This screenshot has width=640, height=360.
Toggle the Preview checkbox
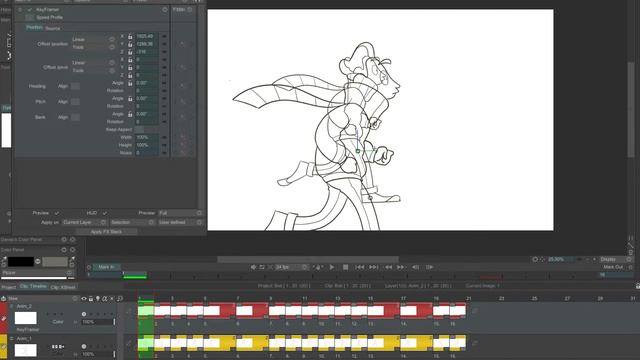pyautogui.click(x=56, y=213)
